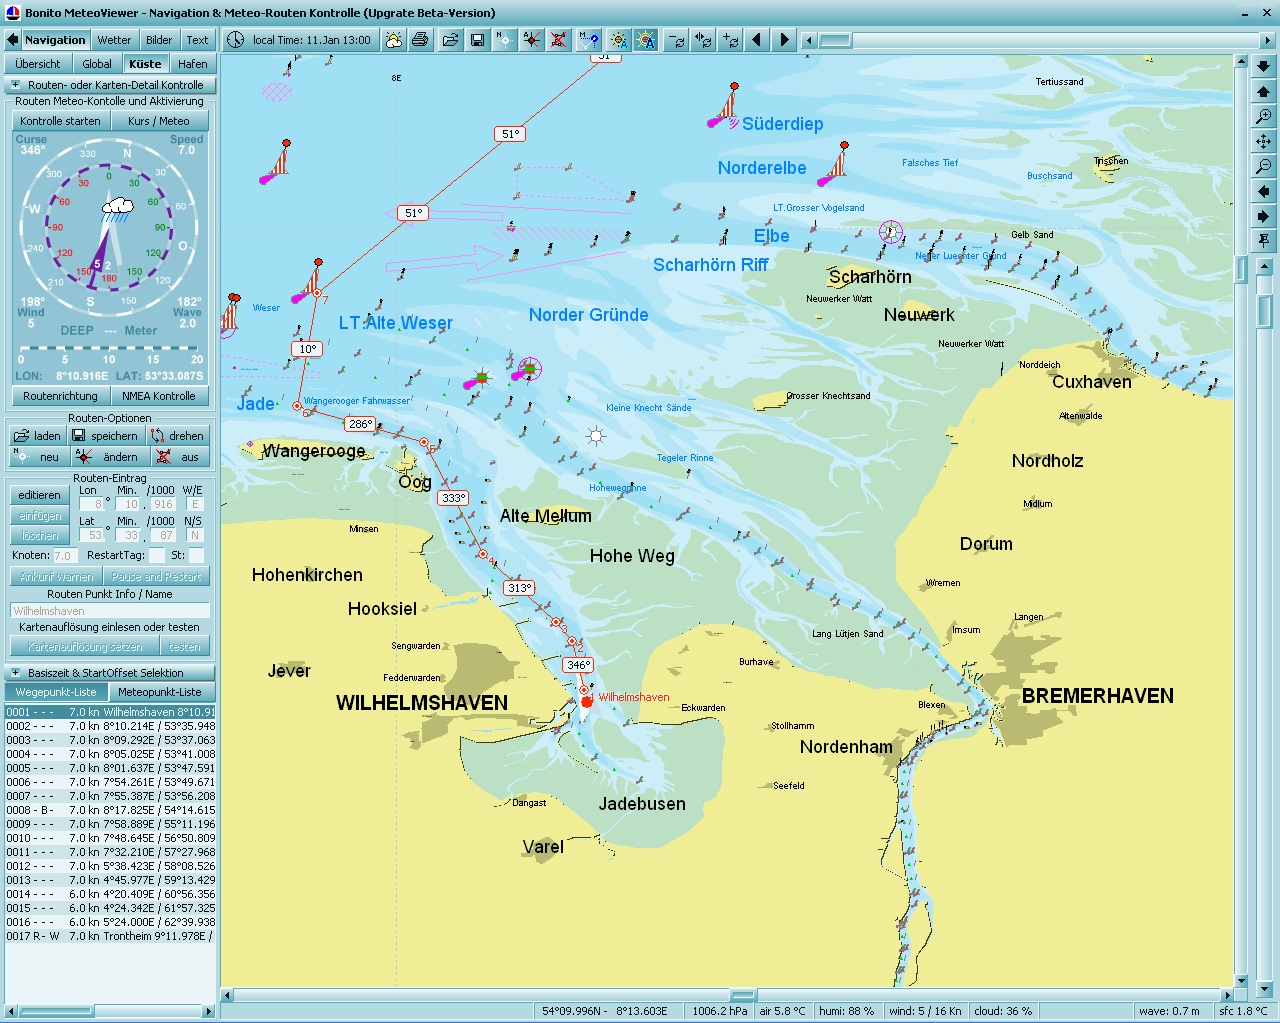Step time forward with right arrow icon

pos(785,40)
